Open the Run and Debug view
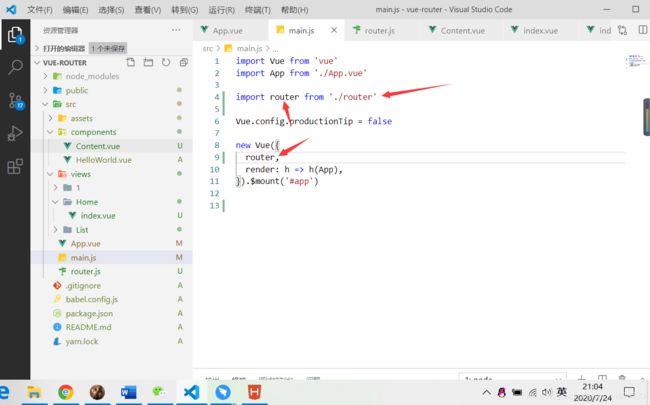 point(15,133)
